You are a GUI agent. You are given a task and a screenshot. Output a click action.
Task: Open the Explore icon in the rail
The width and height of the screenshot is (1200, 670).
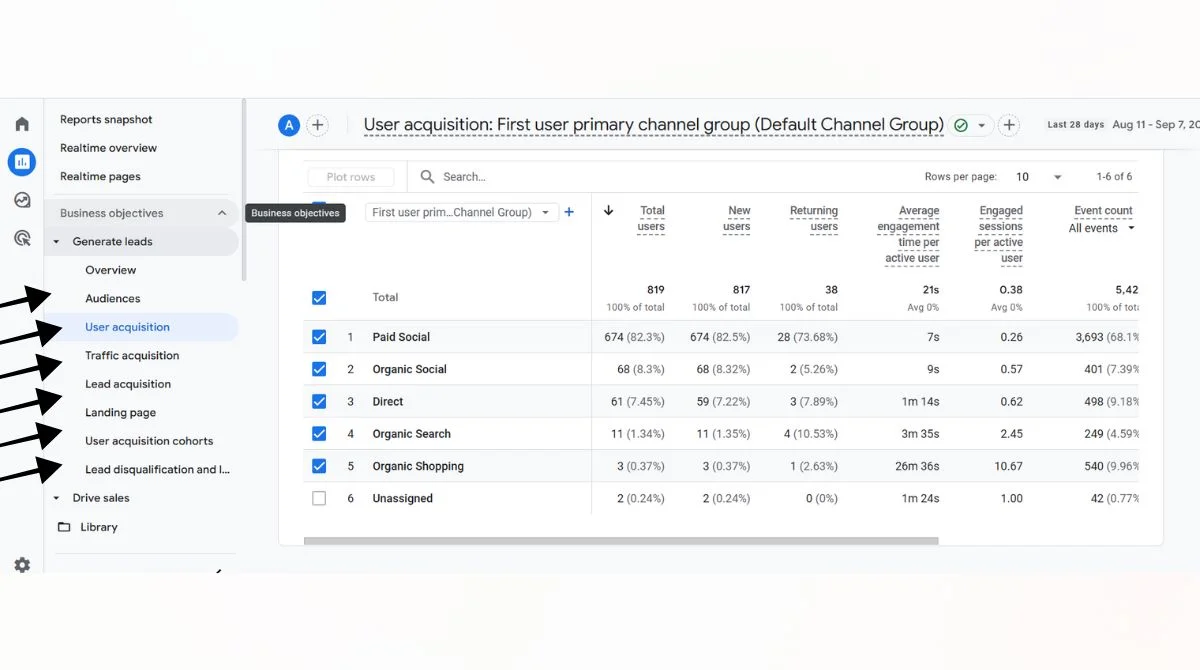22,200
